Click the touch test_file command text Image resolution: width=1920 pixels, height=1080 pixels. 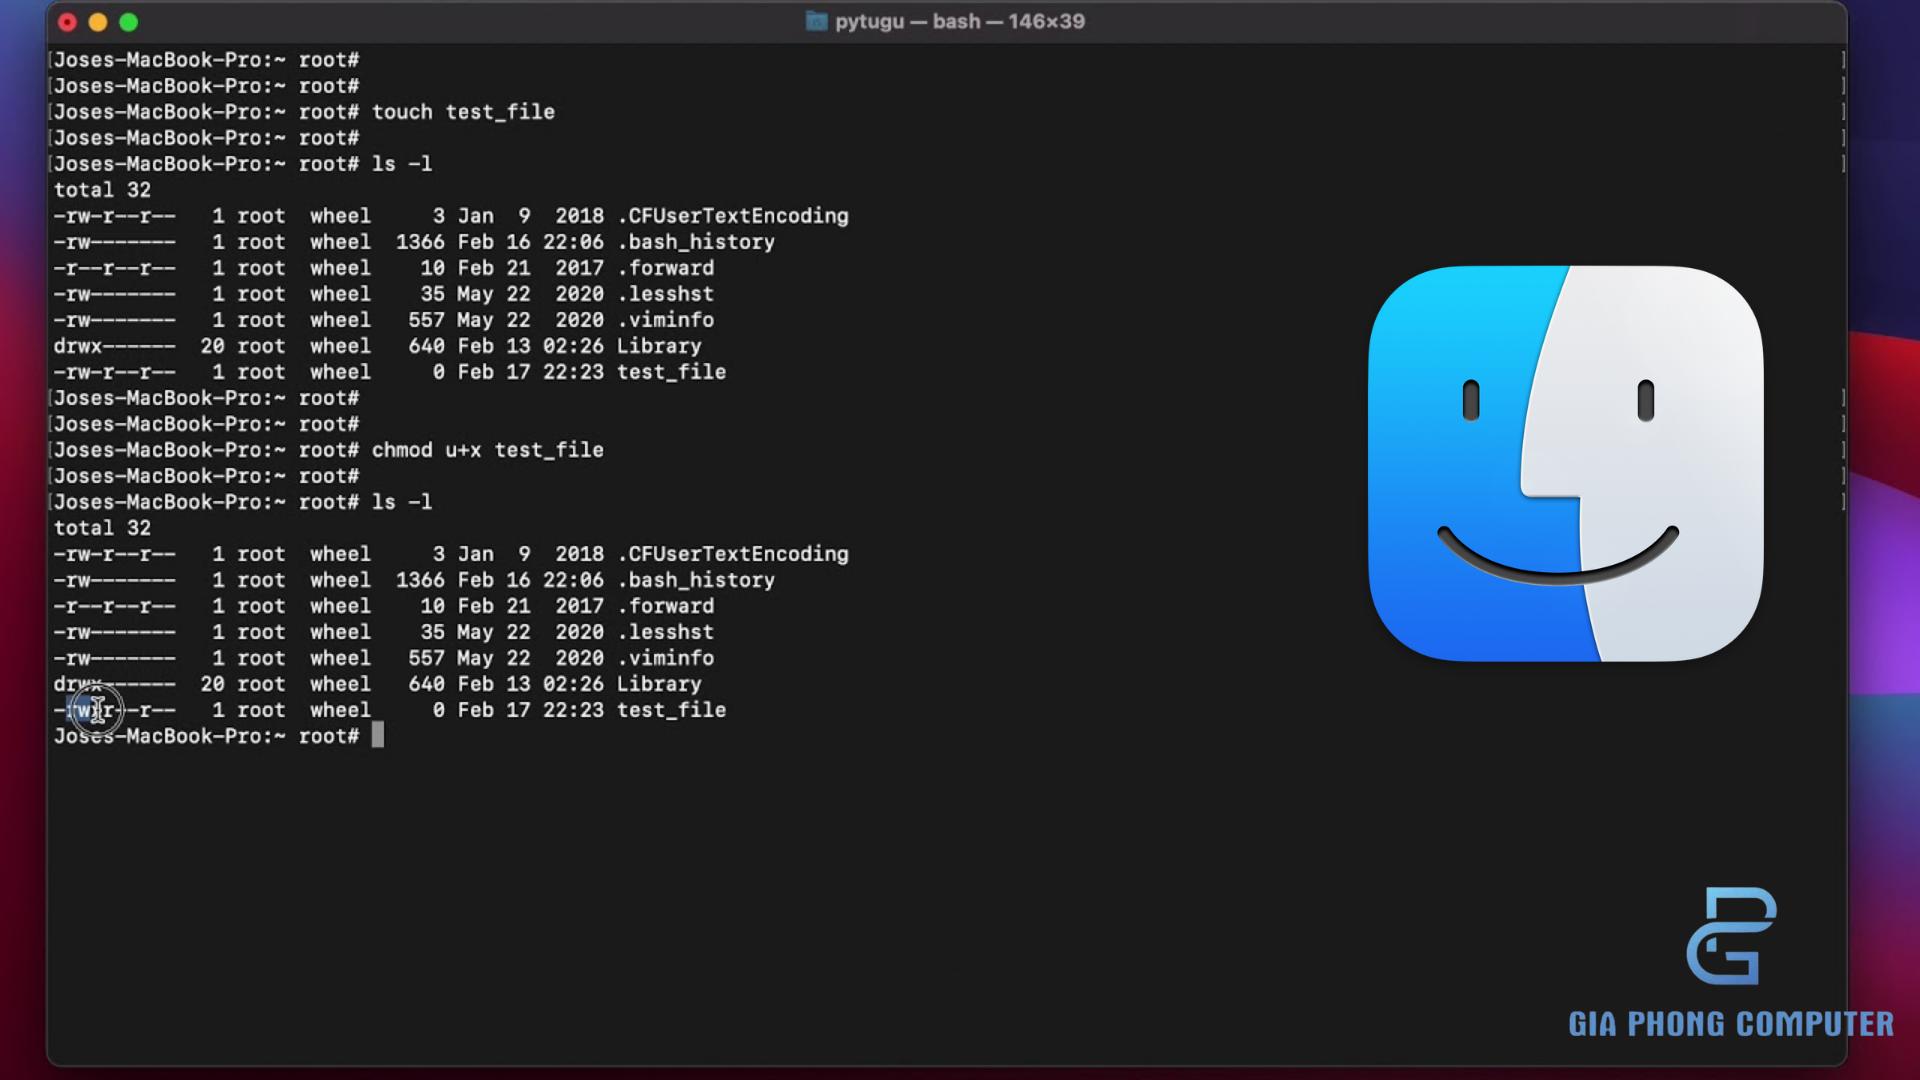point(463,112)
